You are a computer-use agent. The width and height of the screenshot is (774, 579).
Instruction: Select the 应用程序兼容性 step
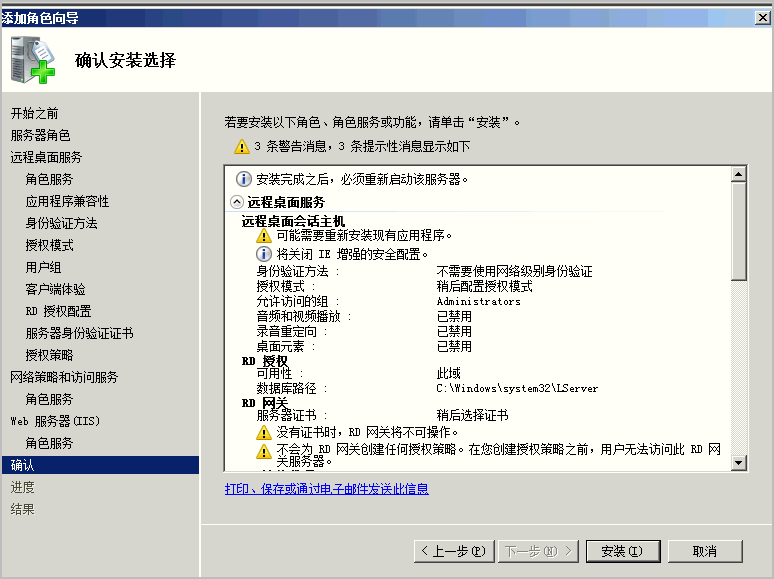pos(68,201)
